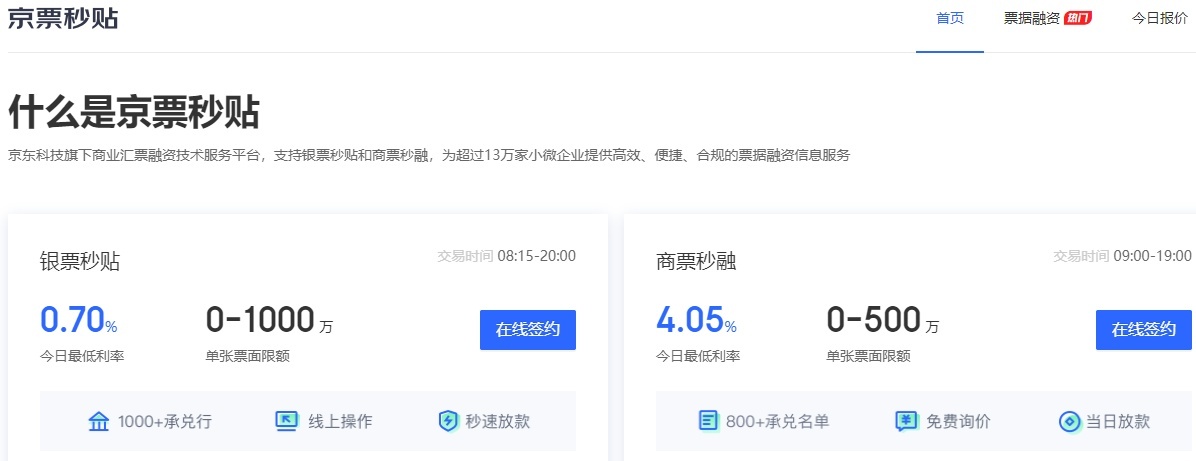
Task: Click the 免费询价 label
Action: point(958,421)
